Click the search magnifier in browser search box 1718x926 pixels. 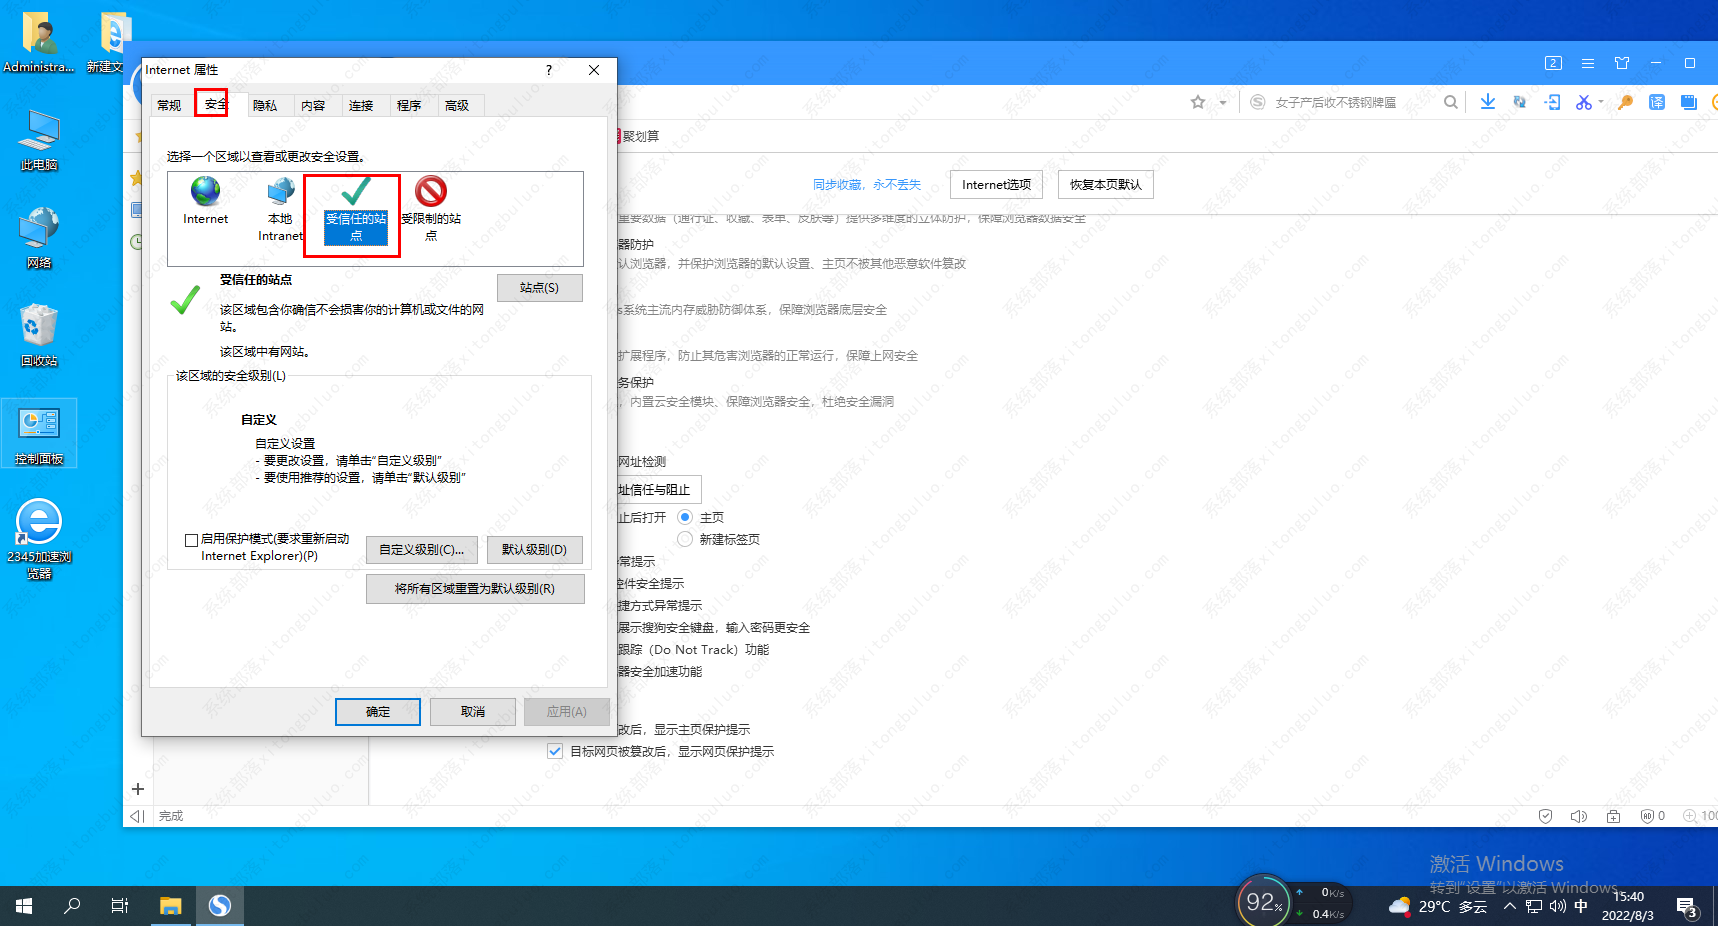tap(1450, 102)
